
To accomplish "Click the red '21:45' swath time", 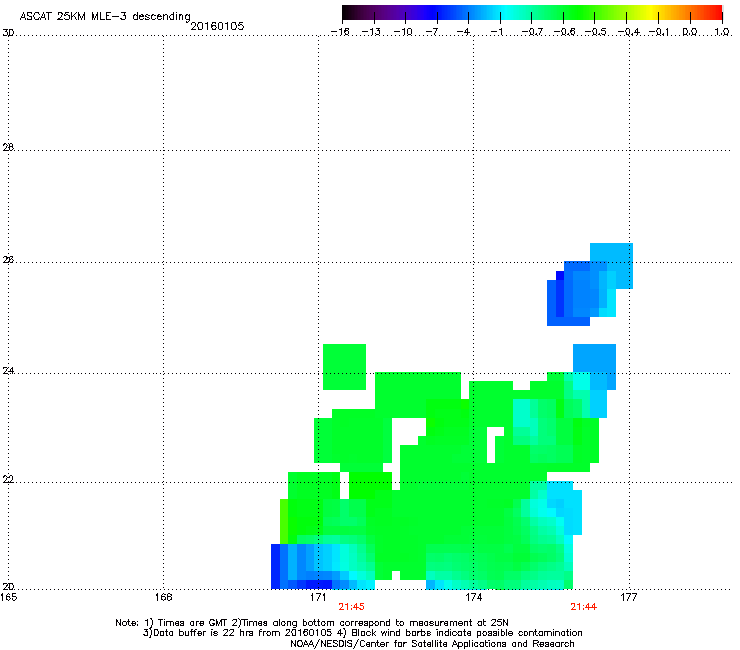I will point(351,607).
